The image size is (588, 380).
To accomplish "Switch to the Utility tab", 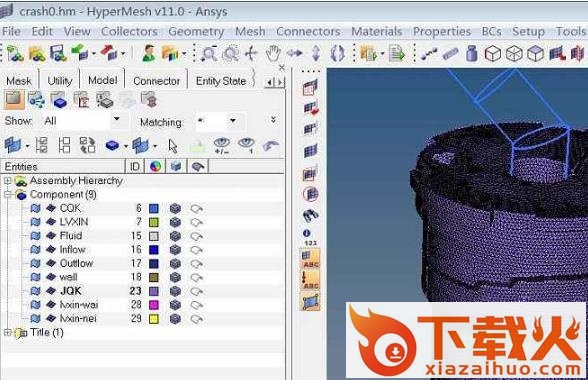I will (x=60, y=81).
